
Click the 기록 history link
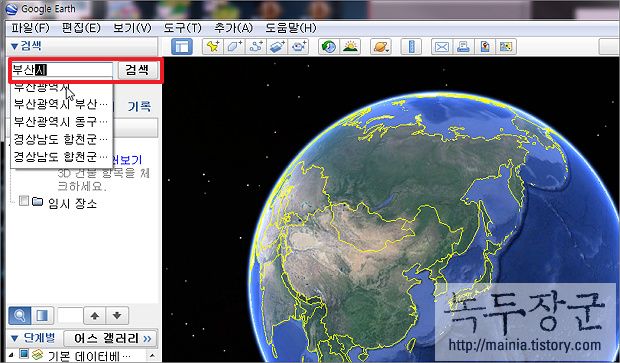[139, 106]
